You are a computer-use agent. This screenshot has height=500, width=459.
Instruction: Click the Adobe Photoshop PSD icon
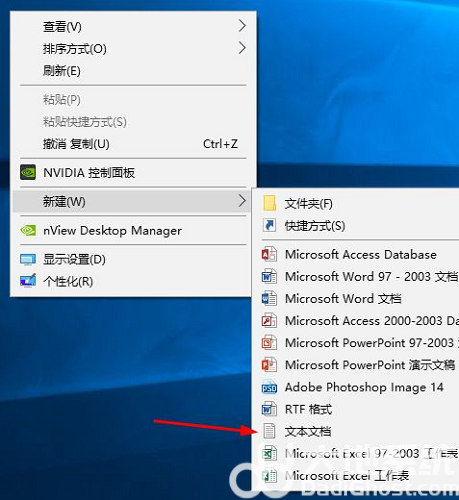coord(269,387)
